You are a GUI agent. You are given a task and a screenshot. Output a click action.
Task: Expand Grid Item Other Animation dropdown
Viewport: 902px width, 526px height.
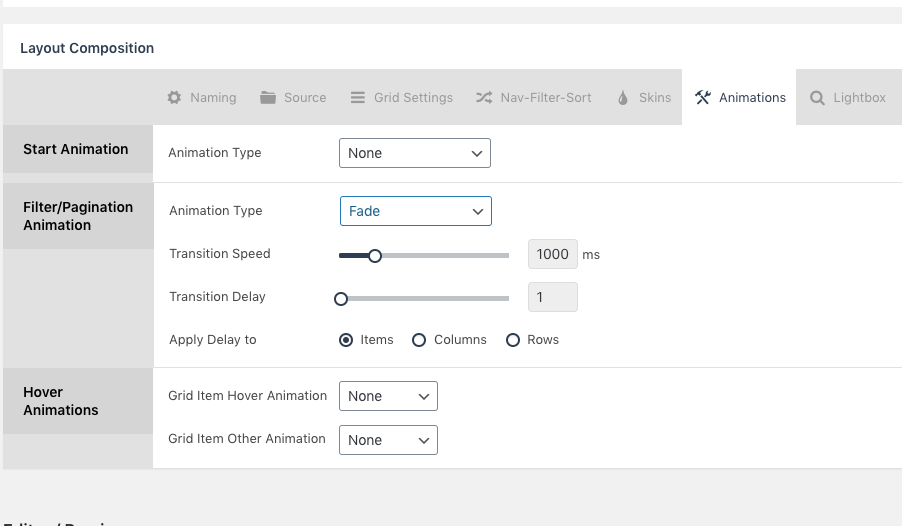[x=388, y=440]
